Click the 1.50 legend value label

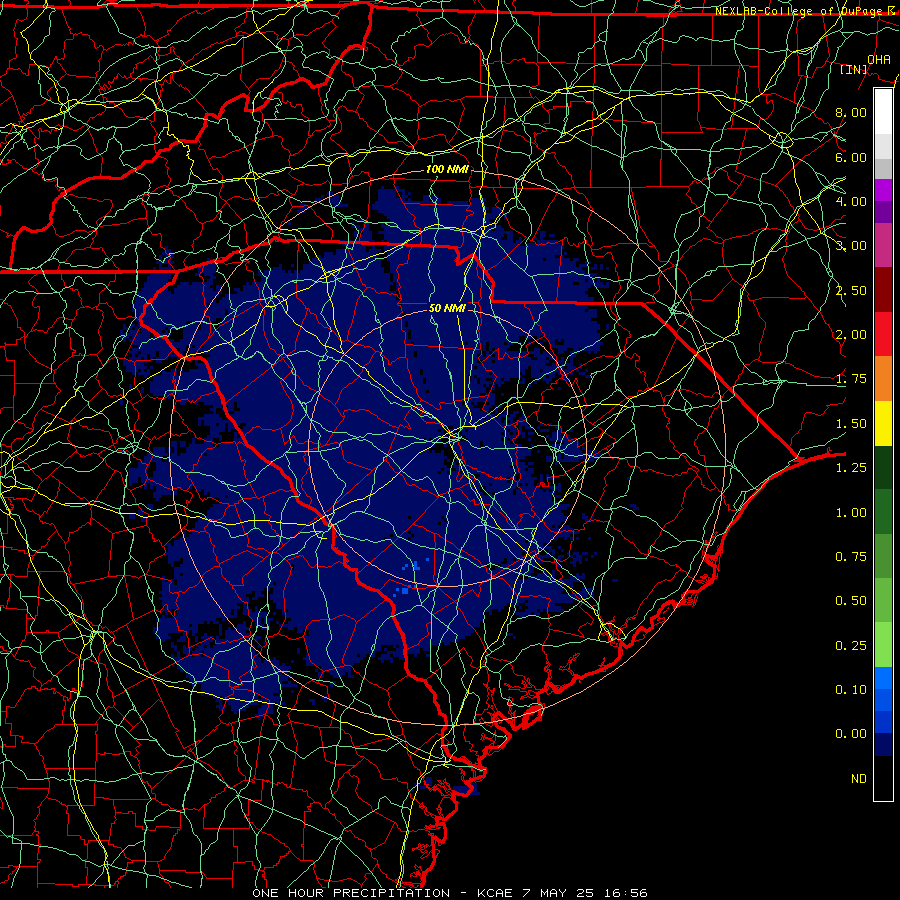(x=851, y=424)
